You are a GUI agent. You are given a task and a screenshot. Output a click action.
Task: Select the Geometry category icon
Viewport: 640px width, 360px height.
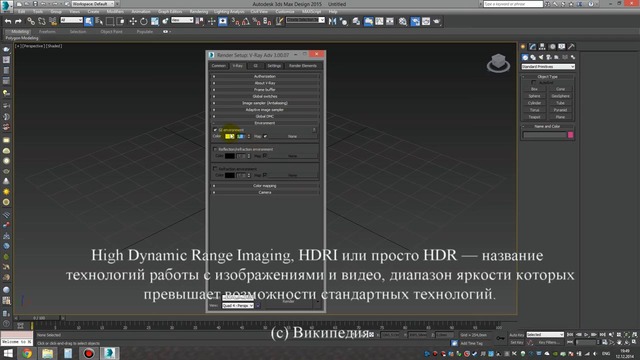(x=525, y=57)
